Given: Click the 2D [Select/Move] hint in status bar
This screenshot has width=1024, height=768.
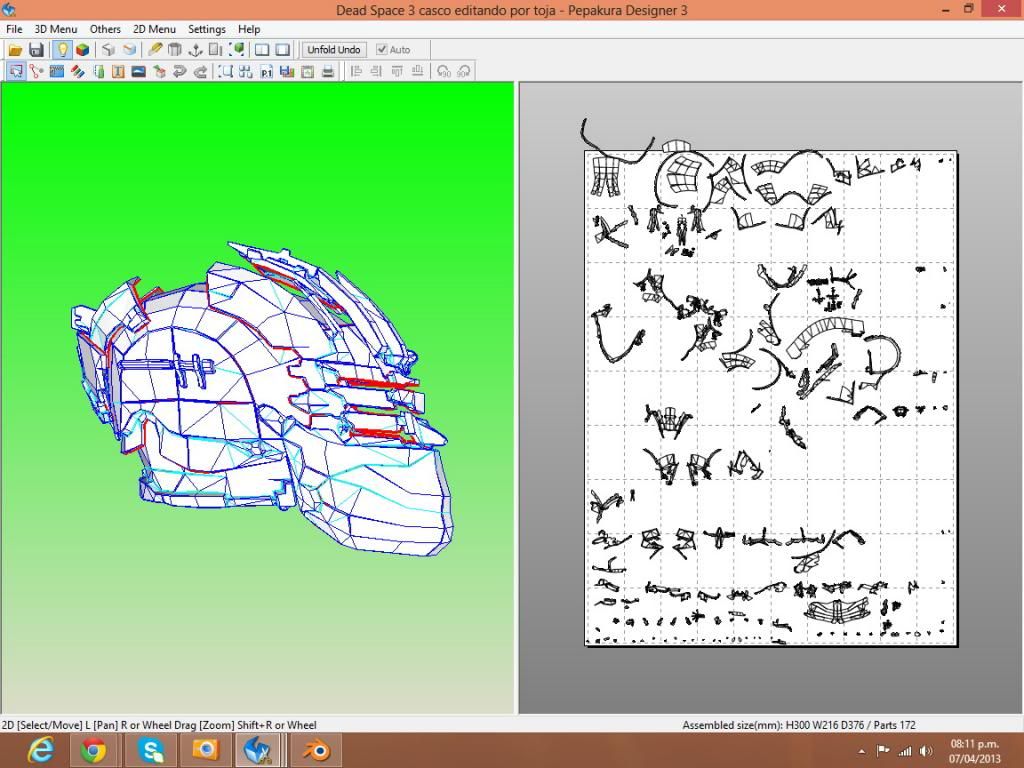Looking at the screenshot, I should [159, 725].
